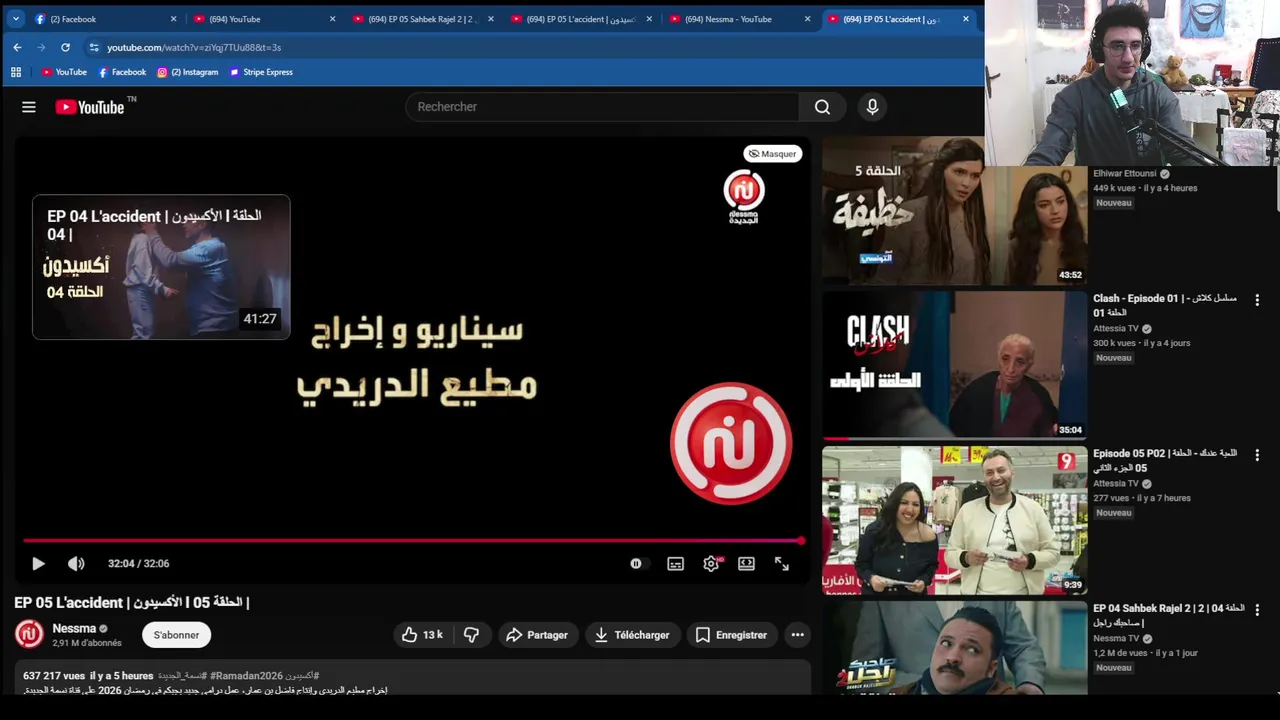Viewport: 1280px width, 720px height.
Task: Open the Episode 05 P02 supermarket thumbnail
Action: point(954,521)
